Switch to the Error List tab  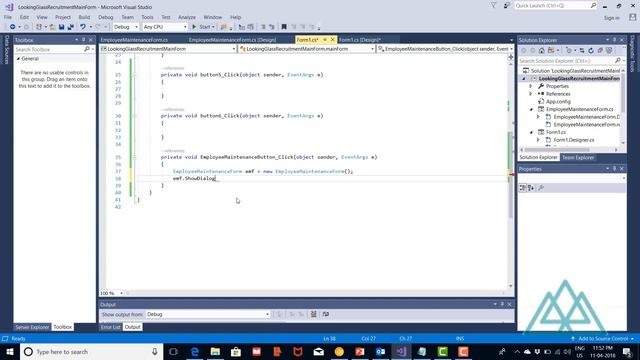pyautogui.click(x=111, y=327)
